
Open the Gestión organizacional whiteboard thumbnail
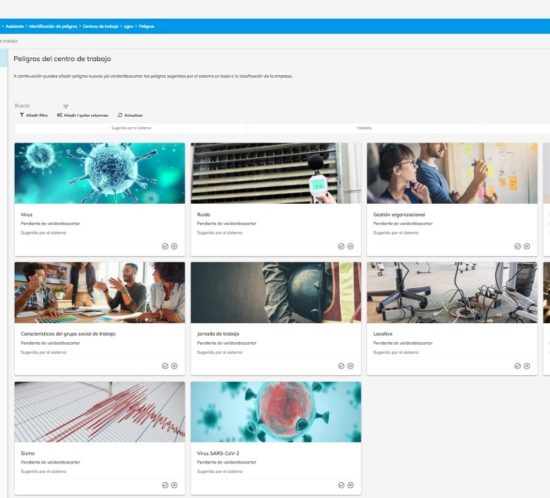coord(452,173)
